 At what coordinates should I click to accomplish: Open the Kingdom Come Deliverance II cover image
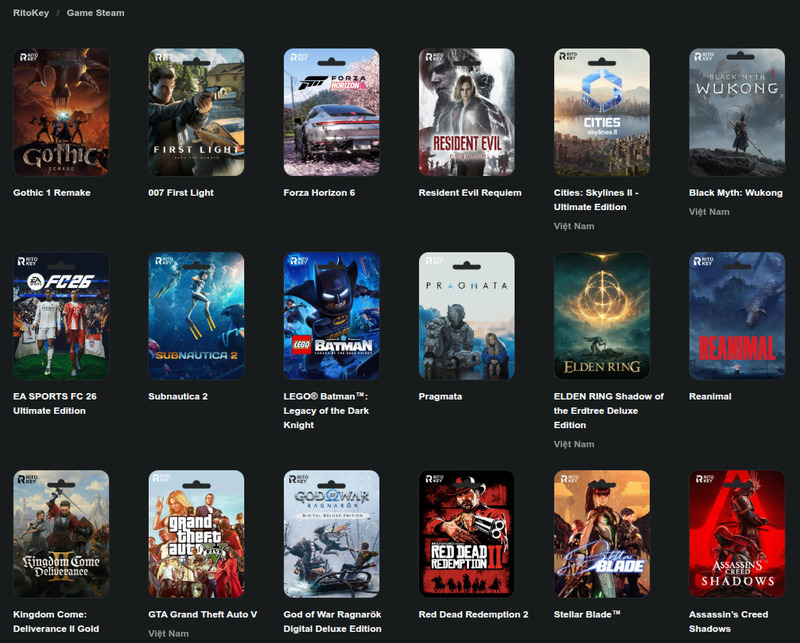(x=61, y=534)
